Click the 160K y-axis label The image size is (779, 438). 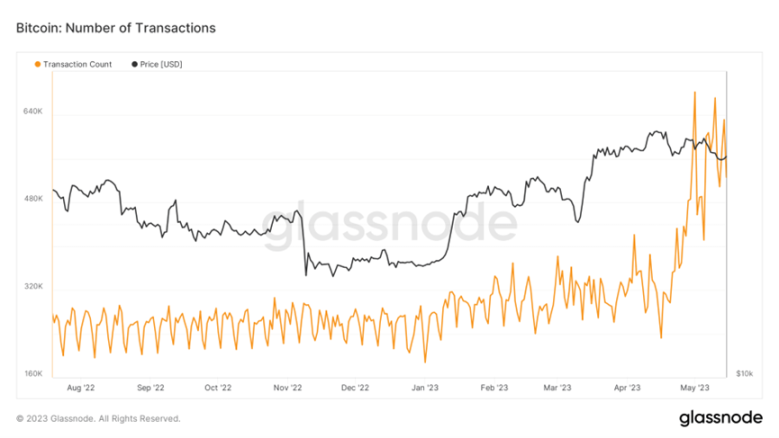pos(32,374)
